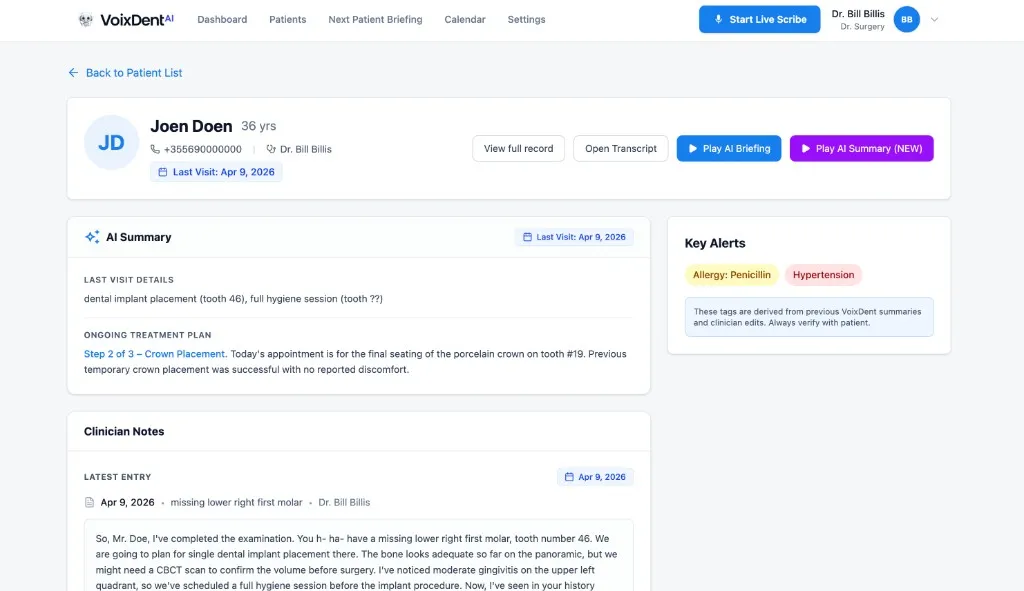Select the Allergy: Penicillin alert tag

(731, 275)
